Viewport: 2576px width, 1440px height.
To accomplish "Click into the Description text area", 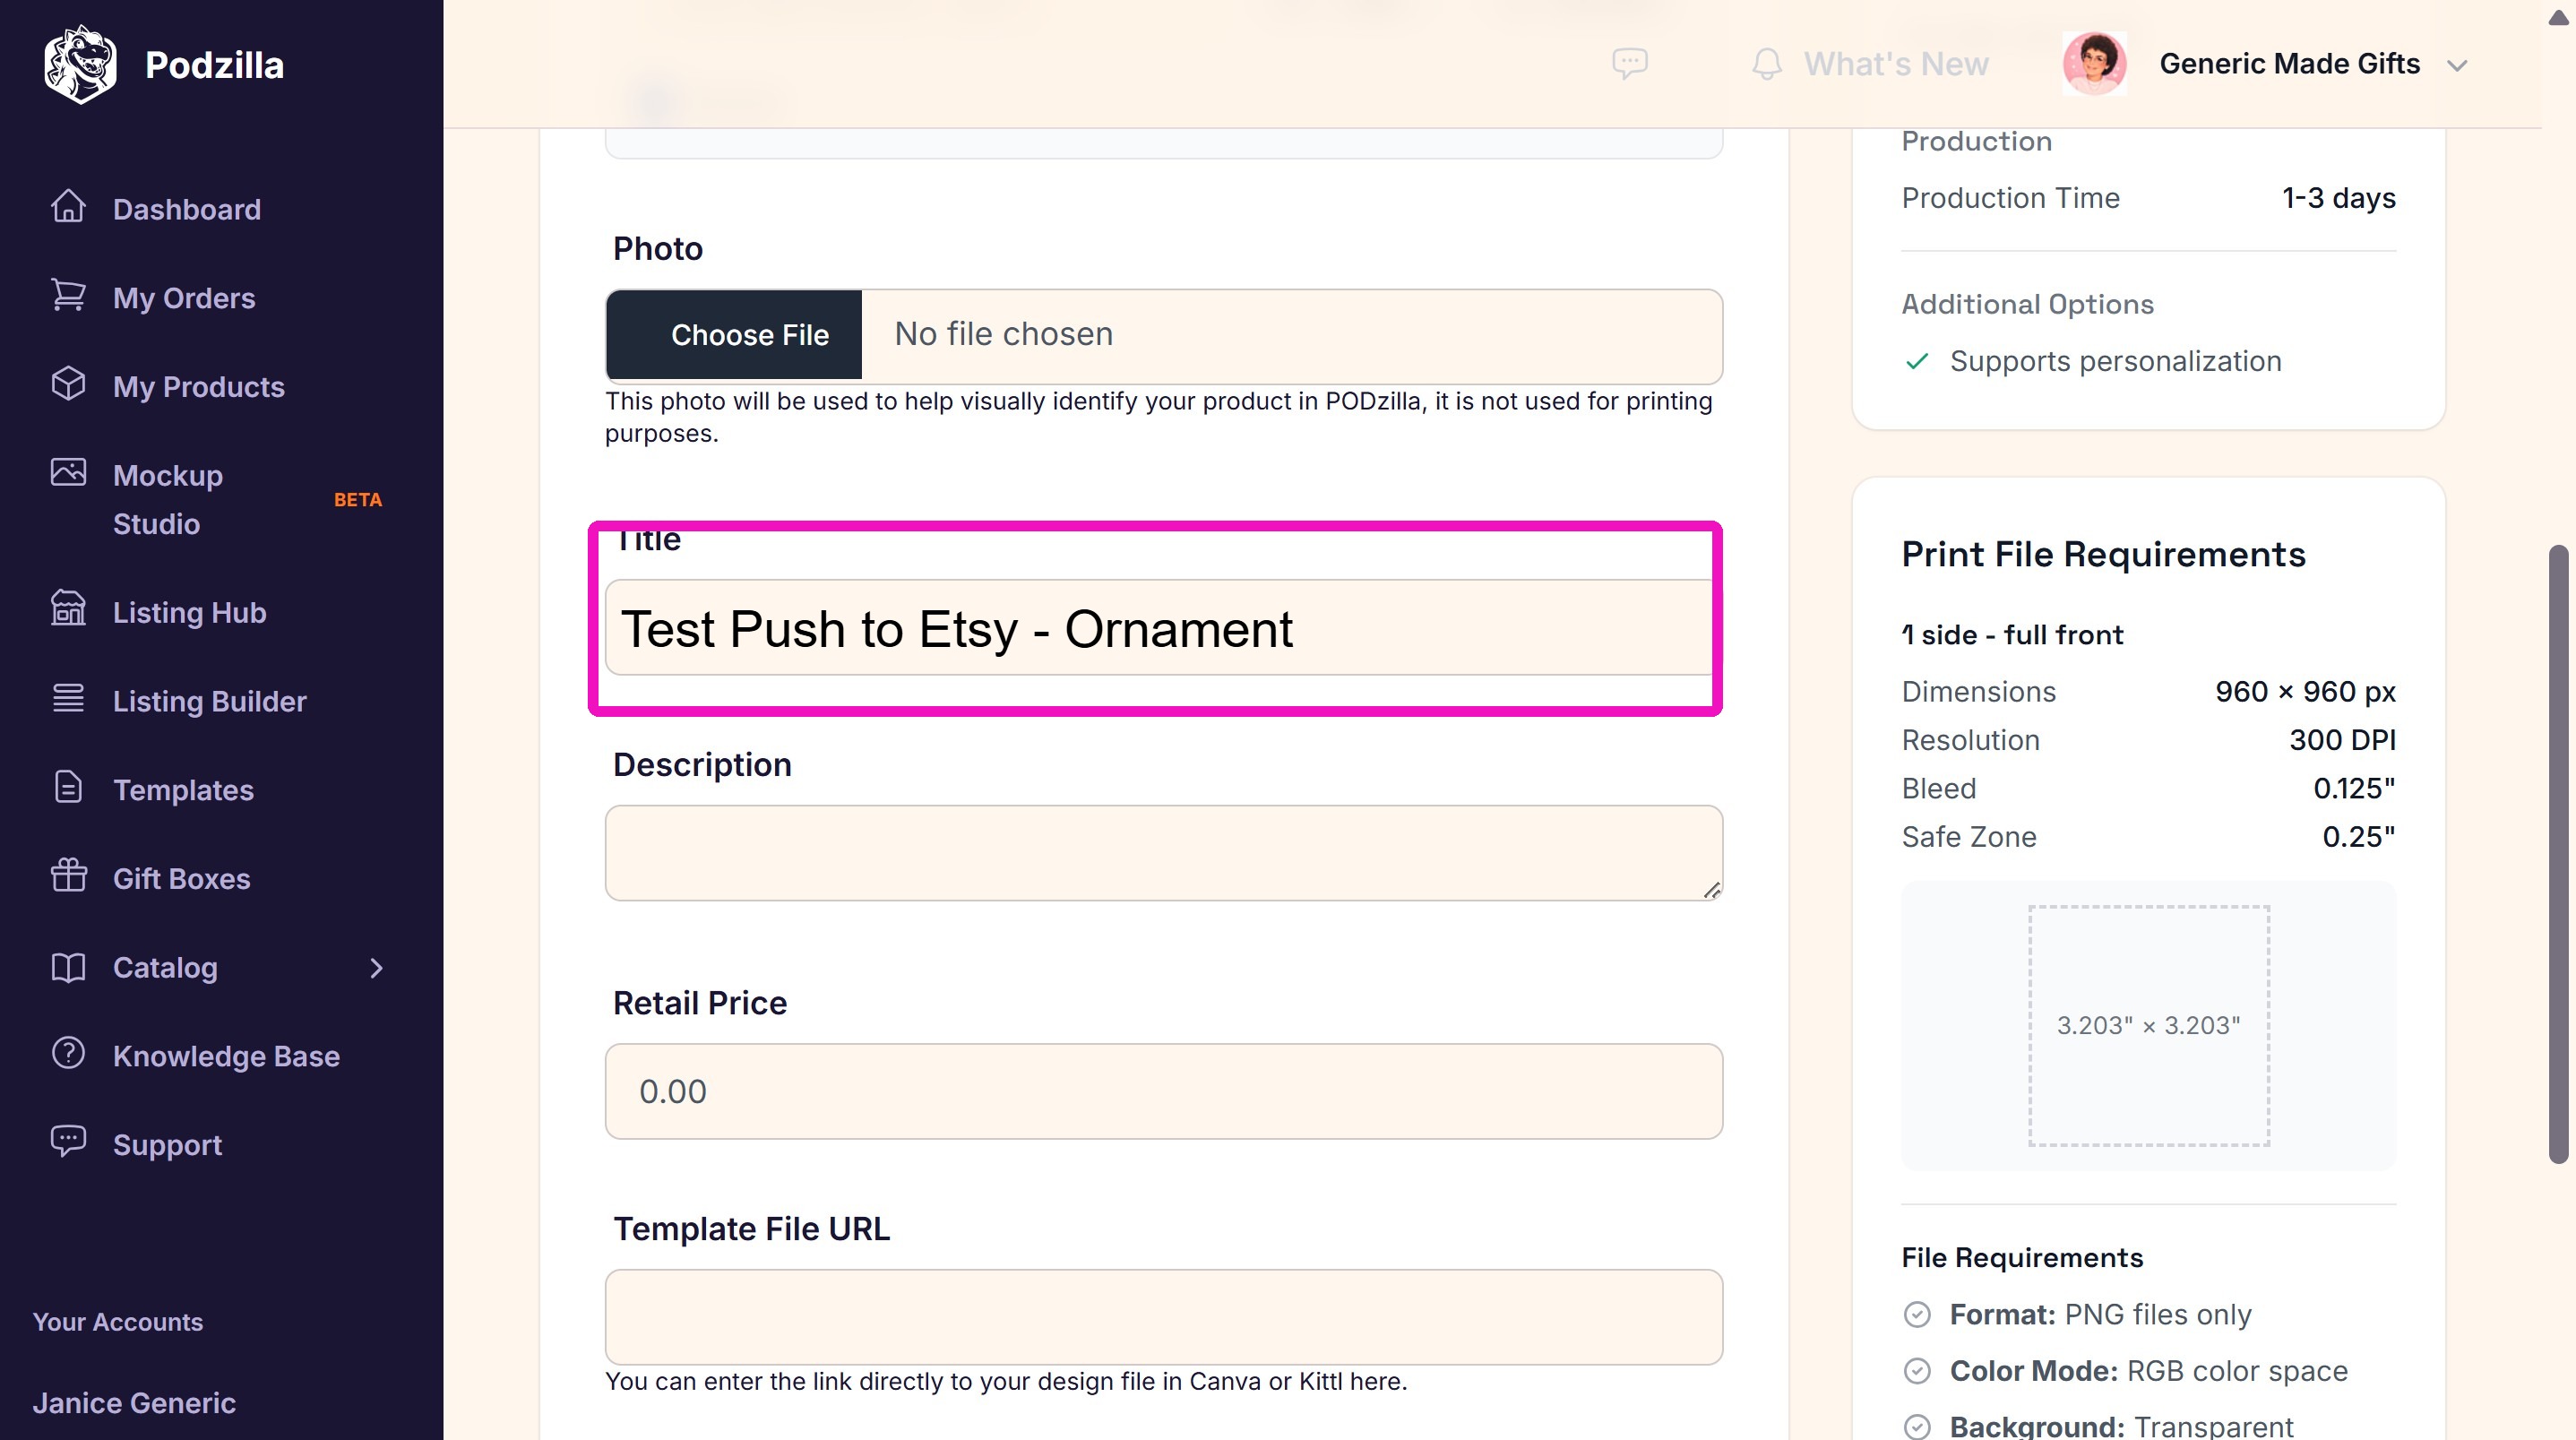I will 1164,853.
